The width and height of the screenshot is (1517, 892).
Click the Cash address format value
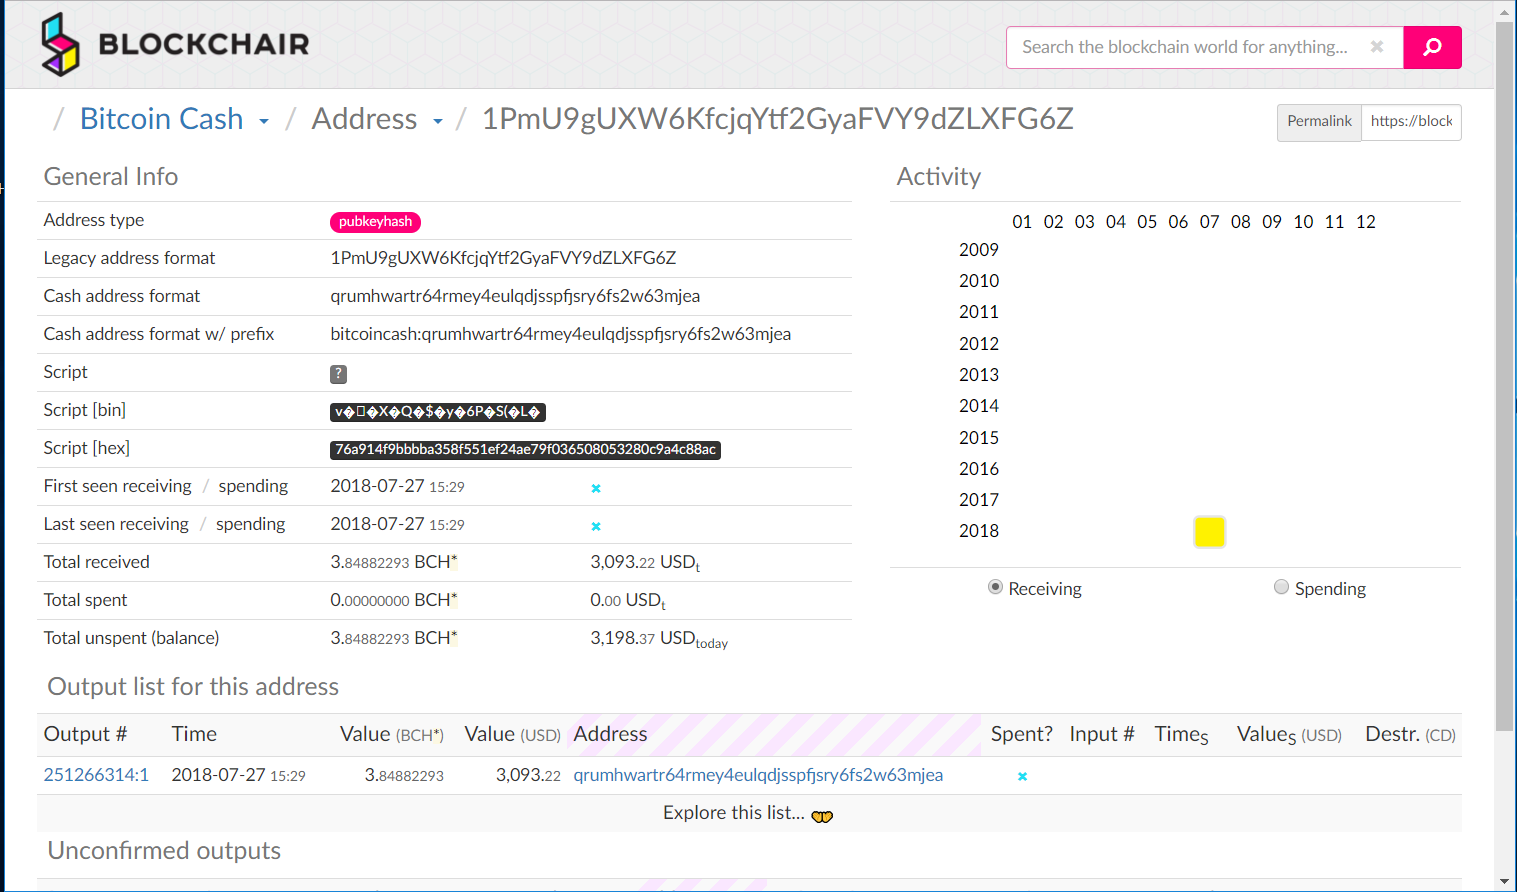[x=515, y=296]
